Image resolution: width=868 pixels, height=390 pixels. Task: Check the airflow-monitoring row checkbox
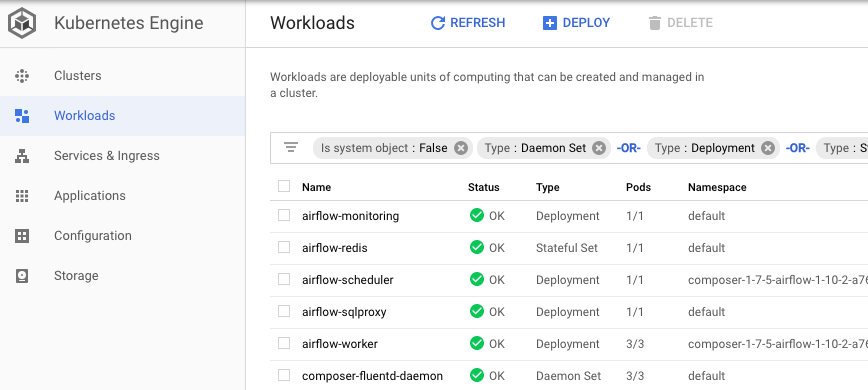point(284,215)
